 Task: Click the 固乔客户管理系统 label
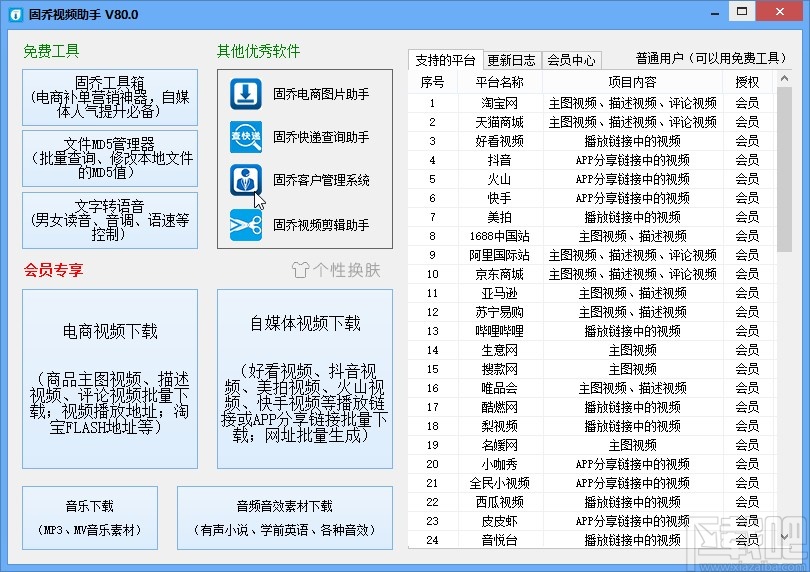coord(321,180)
